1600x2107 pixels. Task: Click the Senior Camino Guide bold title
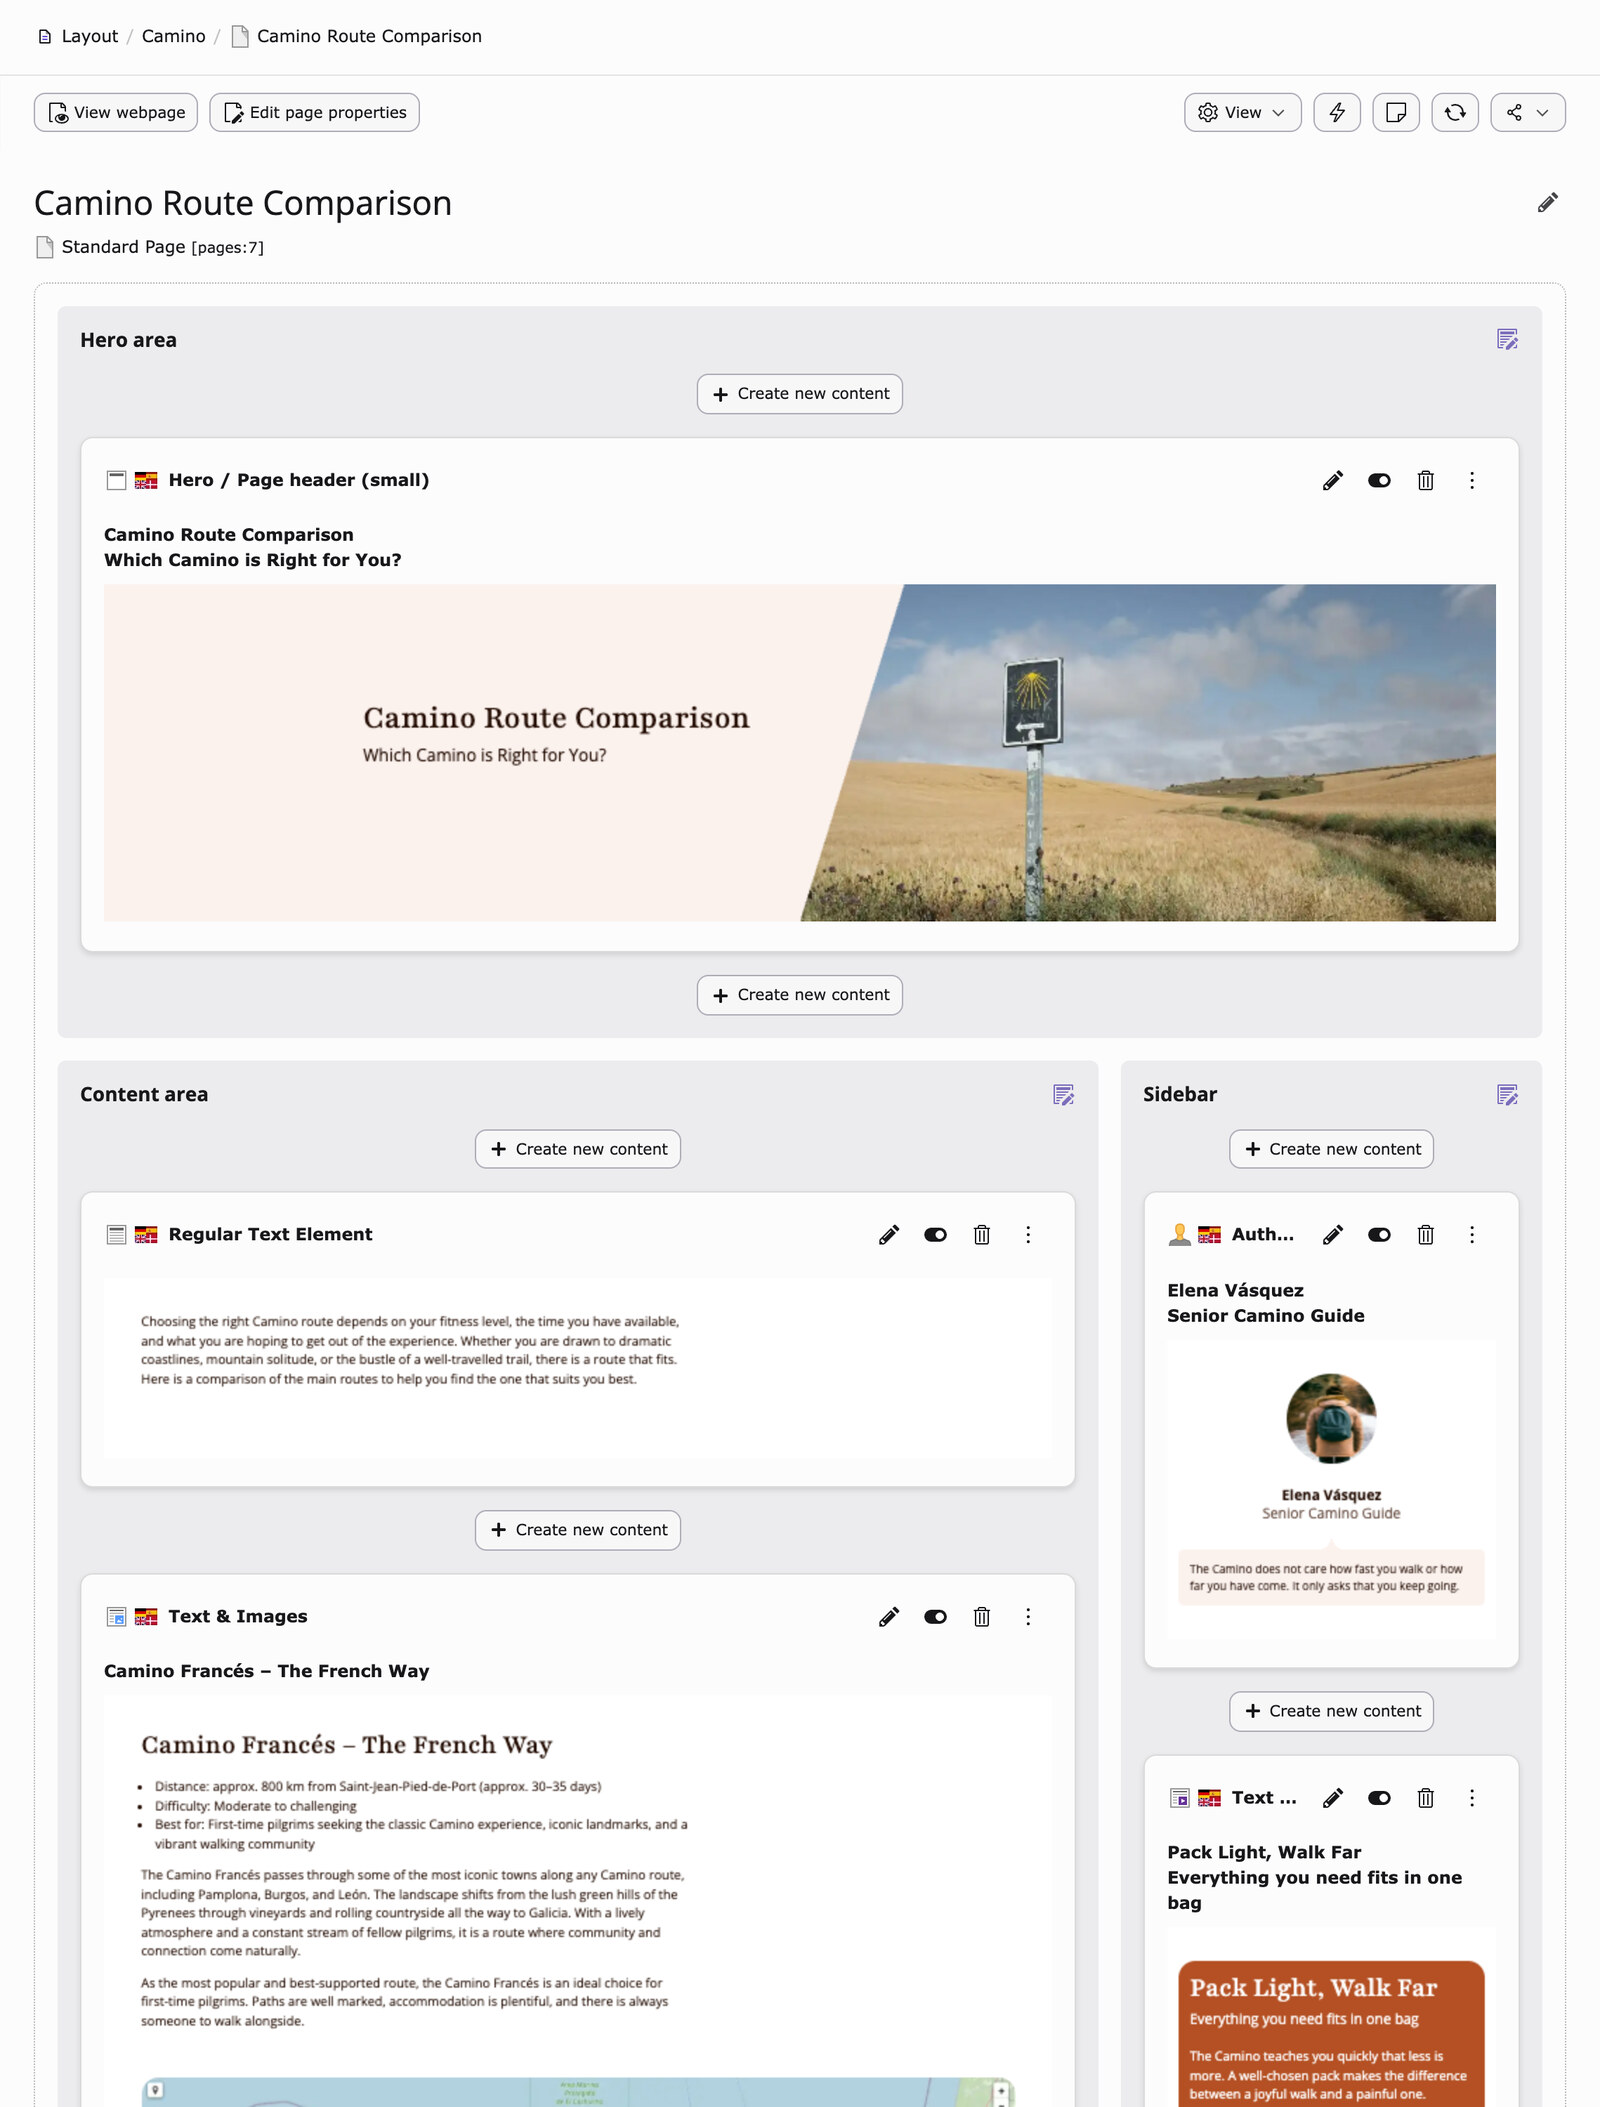[1265, 1316]
